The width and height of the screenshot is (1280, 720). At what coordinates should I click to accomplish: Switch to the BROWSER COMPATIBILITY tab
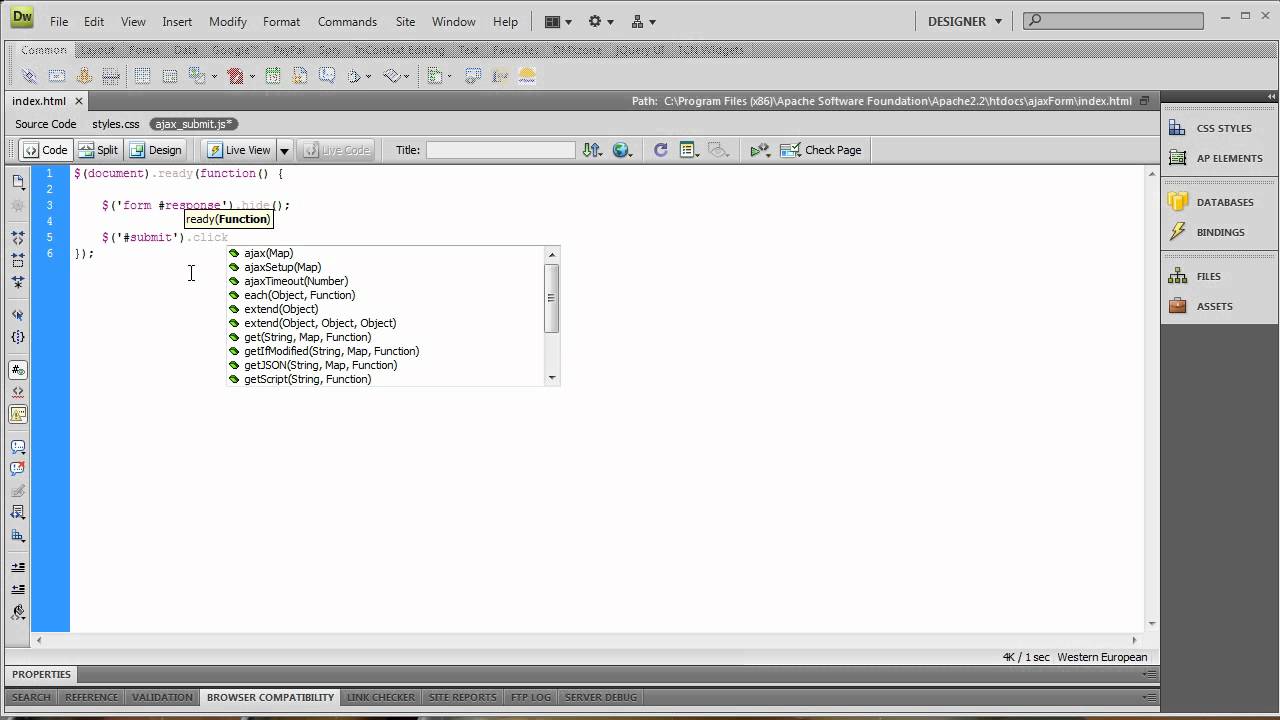[270, 697]
